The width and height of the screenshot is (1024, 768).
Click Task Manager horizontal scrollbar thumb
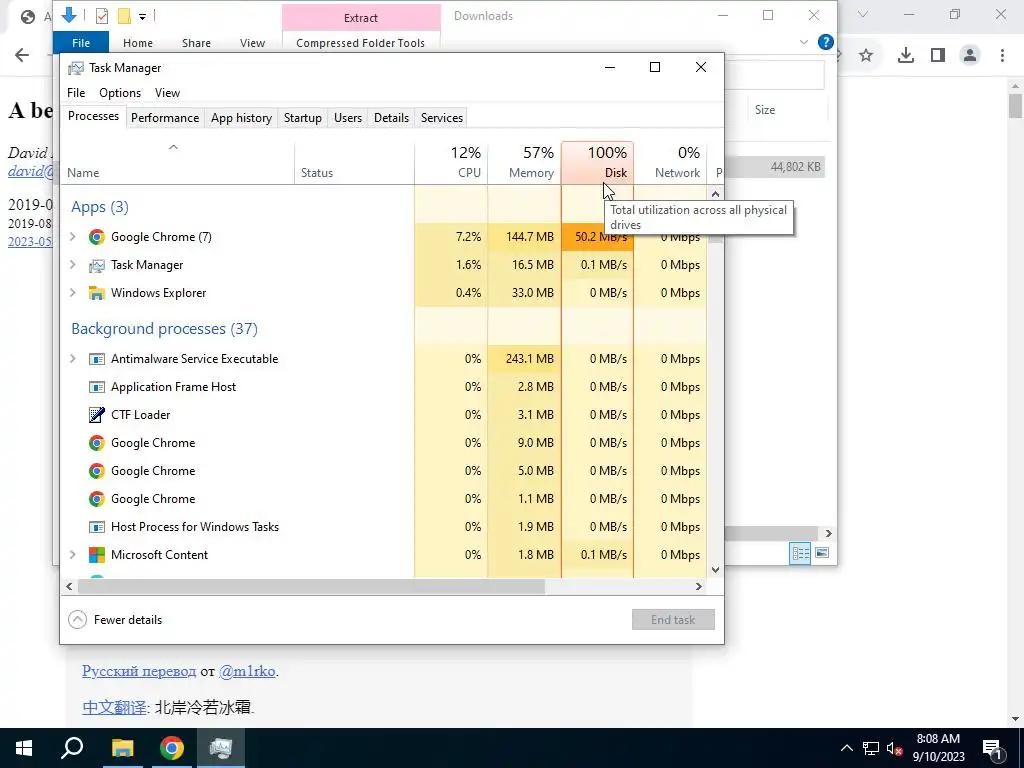click(311, 587)
